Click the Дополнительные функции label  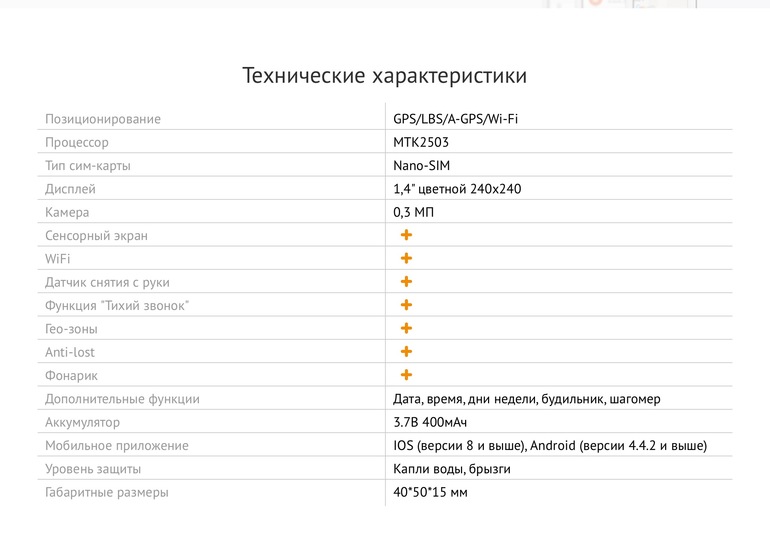point(122,399)
